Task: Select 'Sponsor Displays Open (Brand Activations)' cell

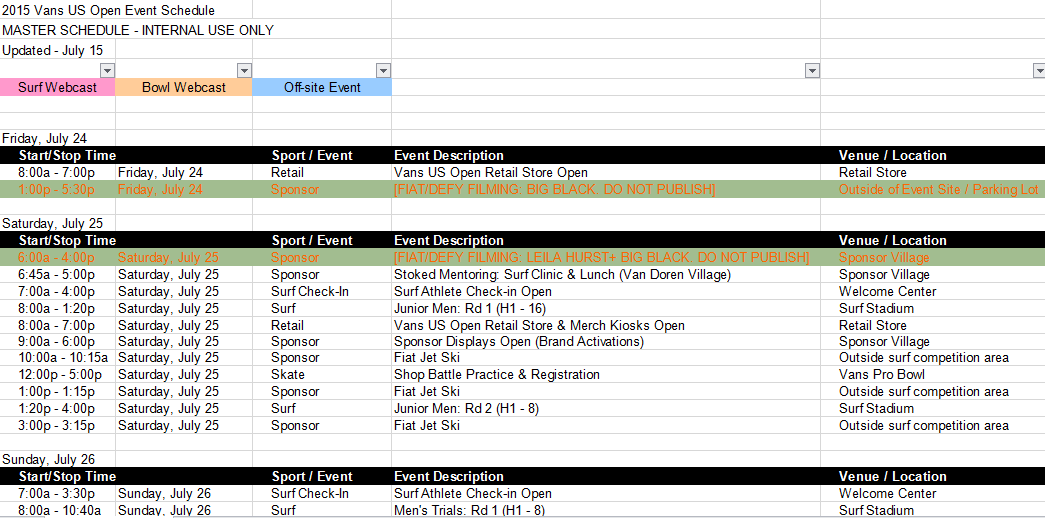Action: pos(519,342)
